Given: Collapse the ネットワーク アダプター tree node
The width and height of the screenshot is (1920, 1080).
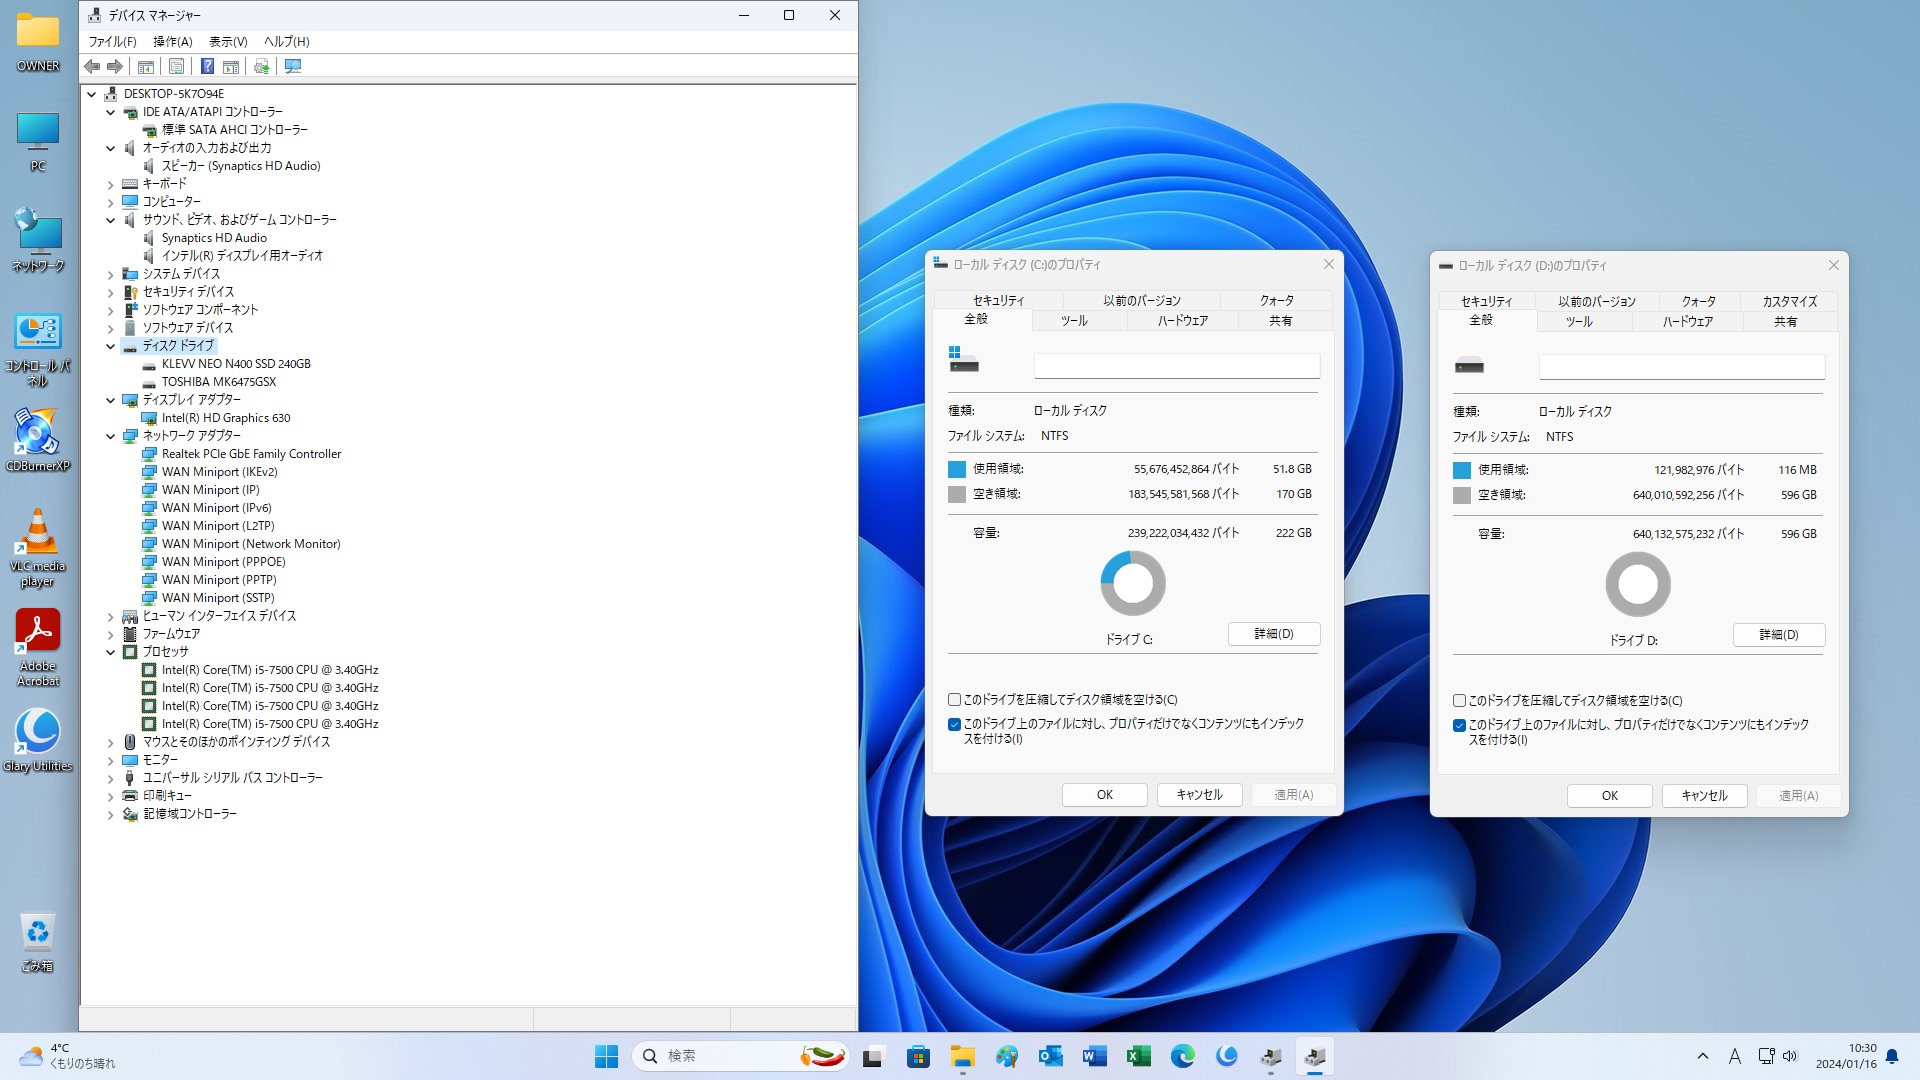Looking at the screenshot, I should tap(110, 436).
